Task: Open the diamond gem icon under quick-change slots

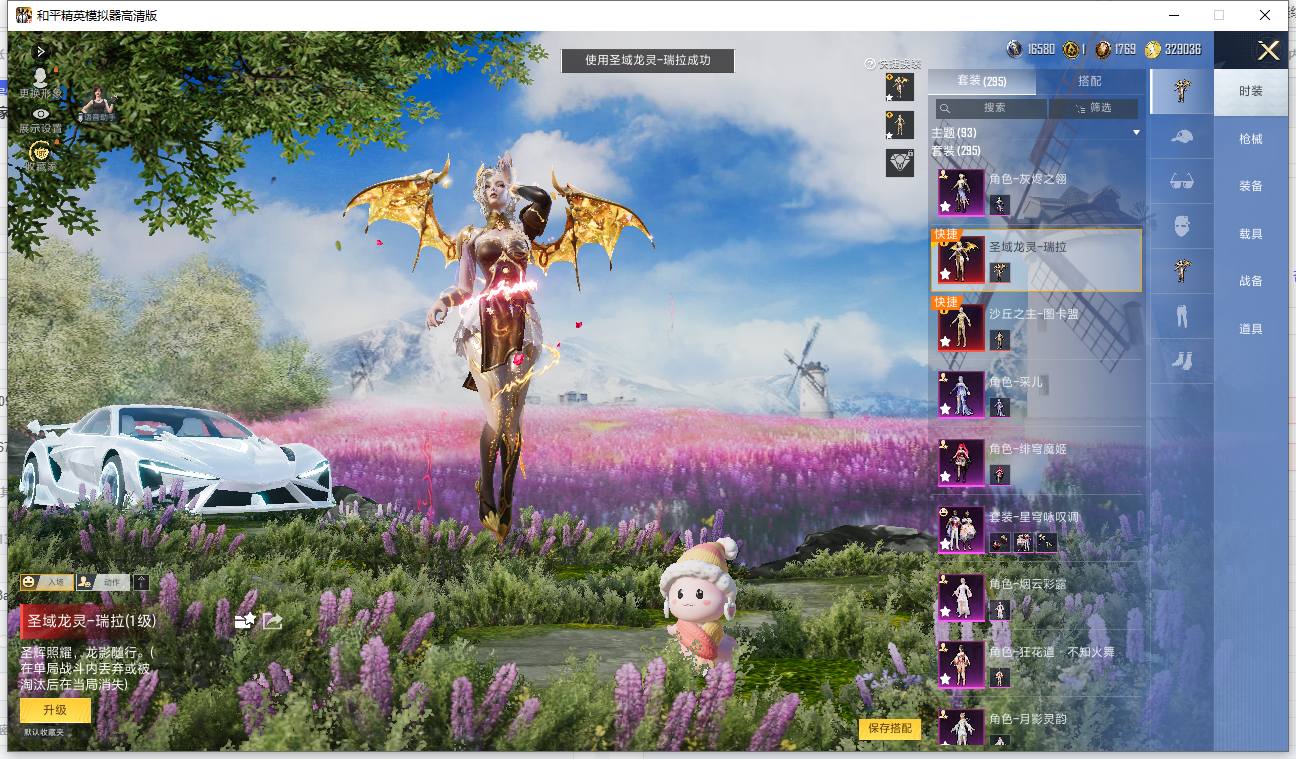Action: (901, 163)
